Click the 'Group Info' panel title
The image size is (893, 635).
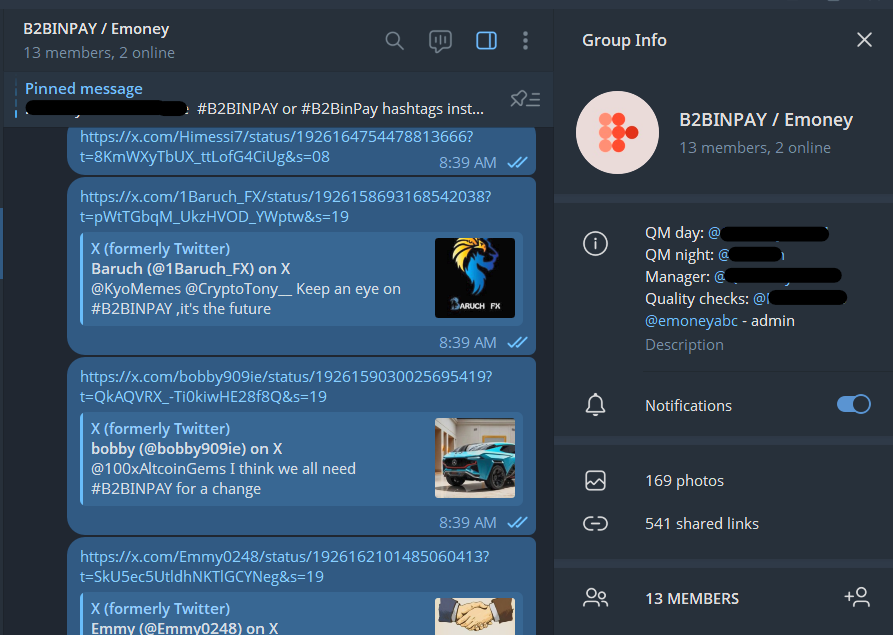pyautogui.click(x=624, y=40)
